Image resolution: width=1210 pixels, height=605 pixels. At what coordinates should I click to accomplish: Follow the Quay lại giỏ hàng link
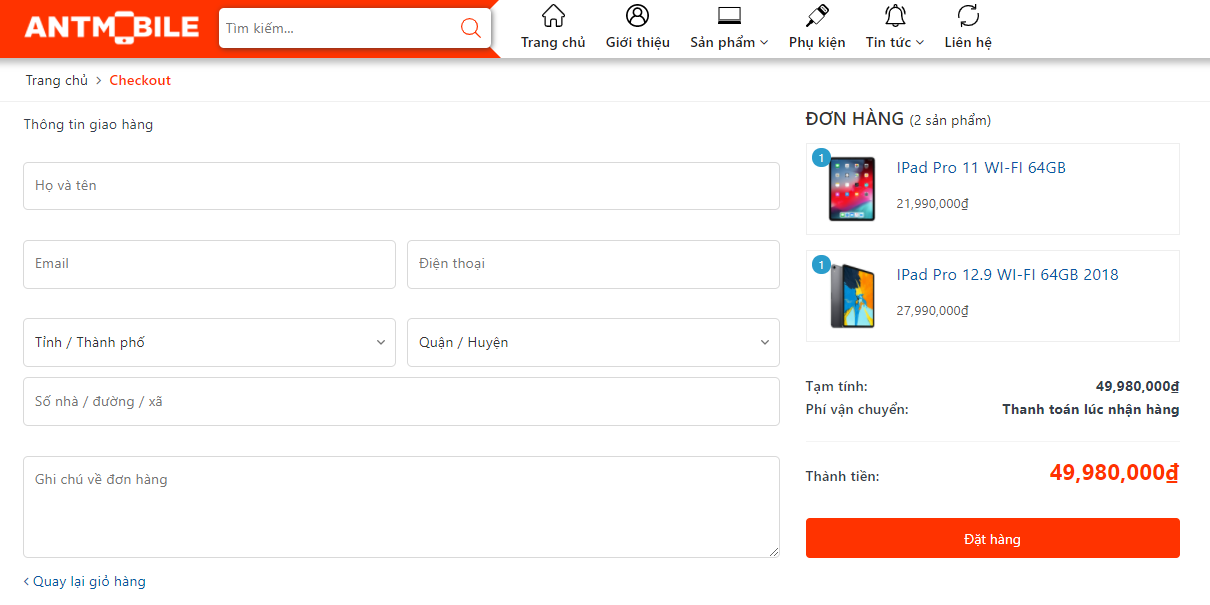(85, 581)
